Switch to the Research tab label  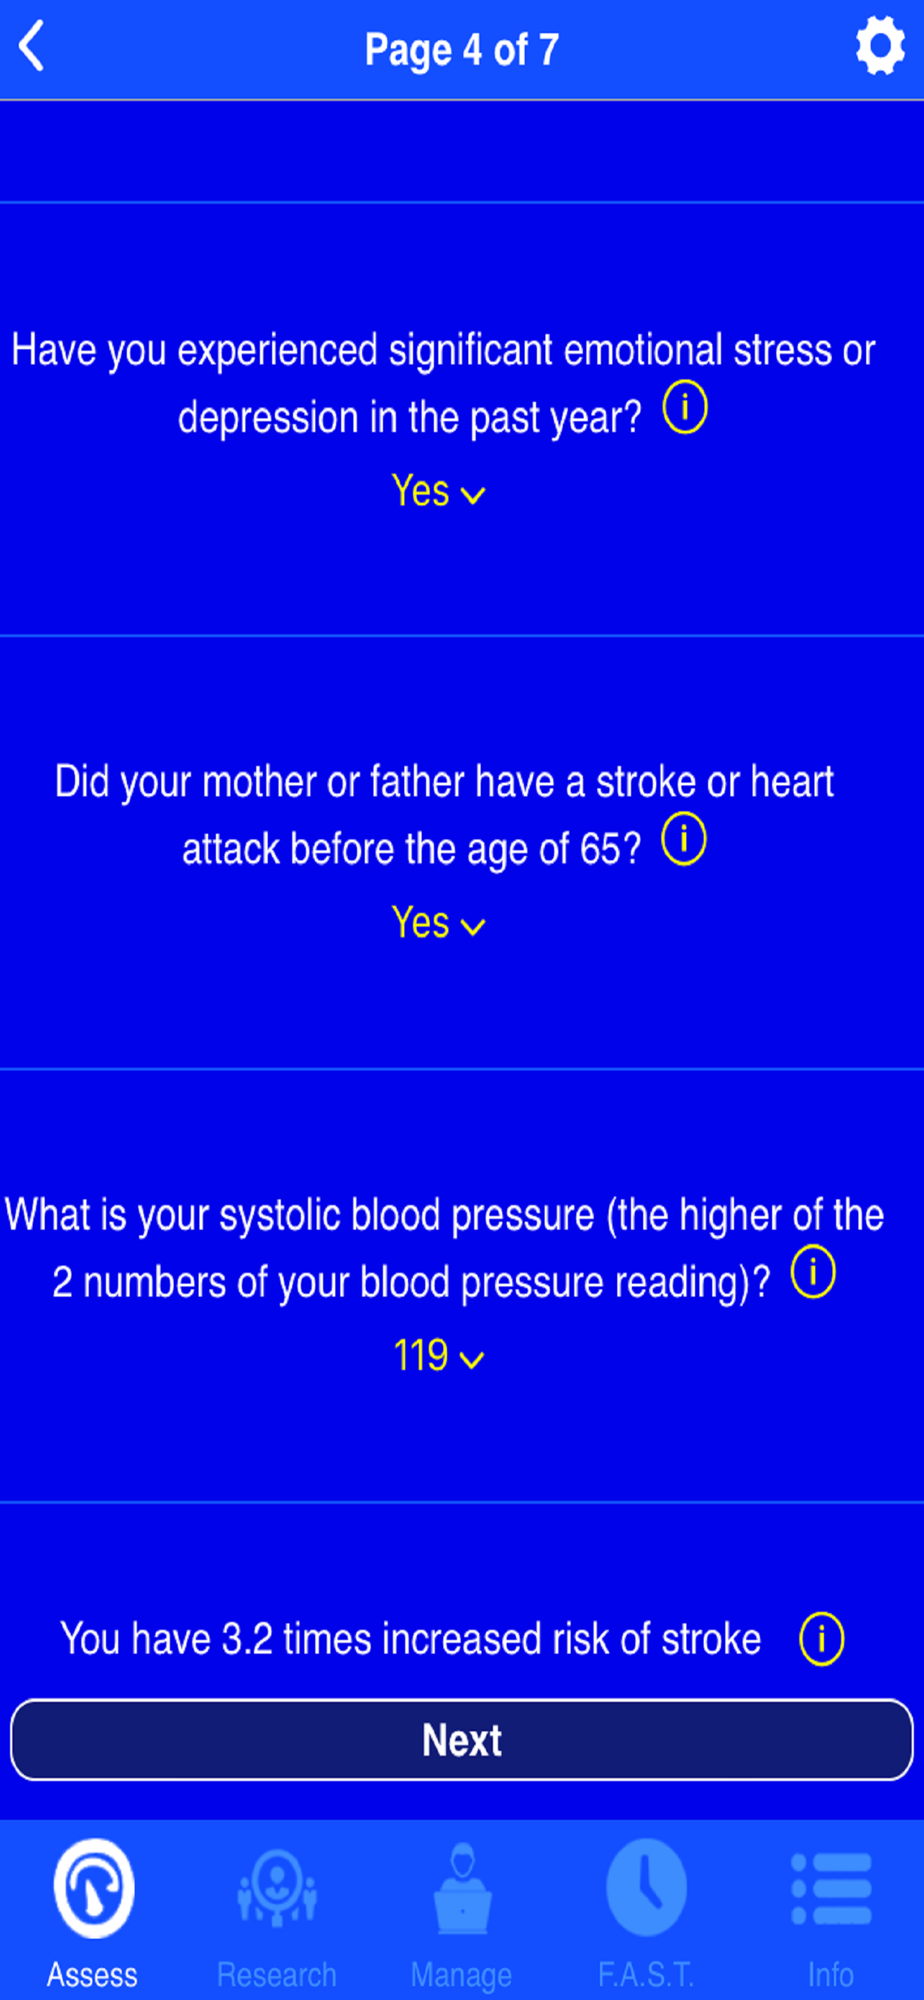pyautogui.click(x=277, y=1975)
